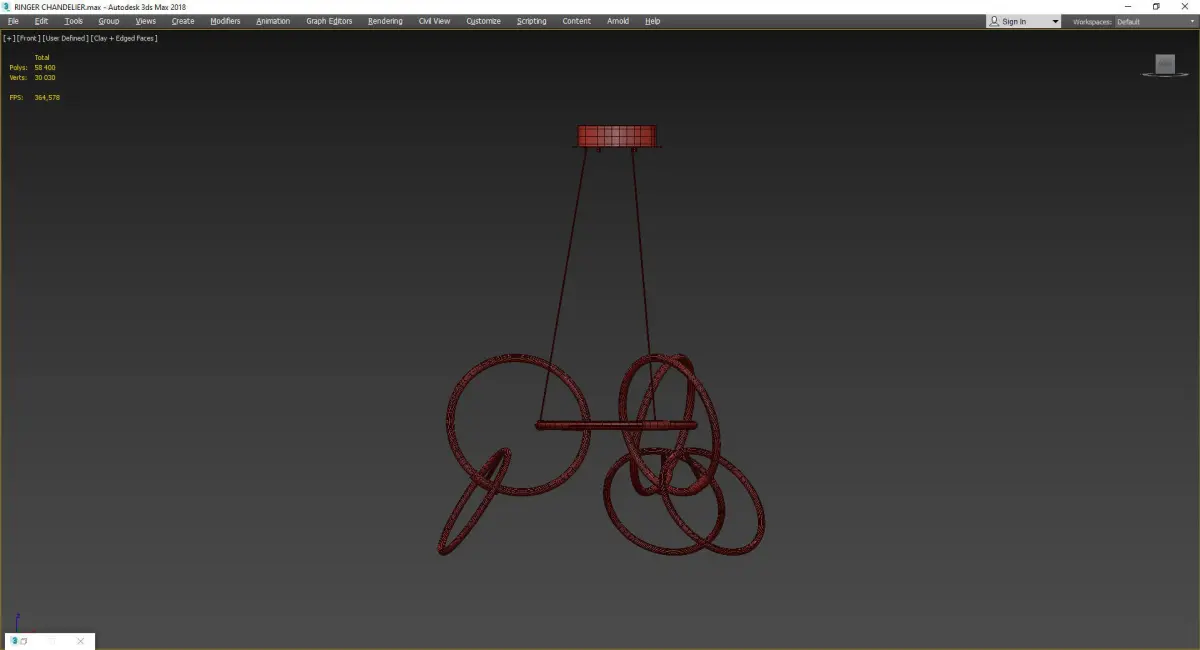This screenshot has height=650, width=1200.
Task: Open the File menu
Action: tap(13, 21)
